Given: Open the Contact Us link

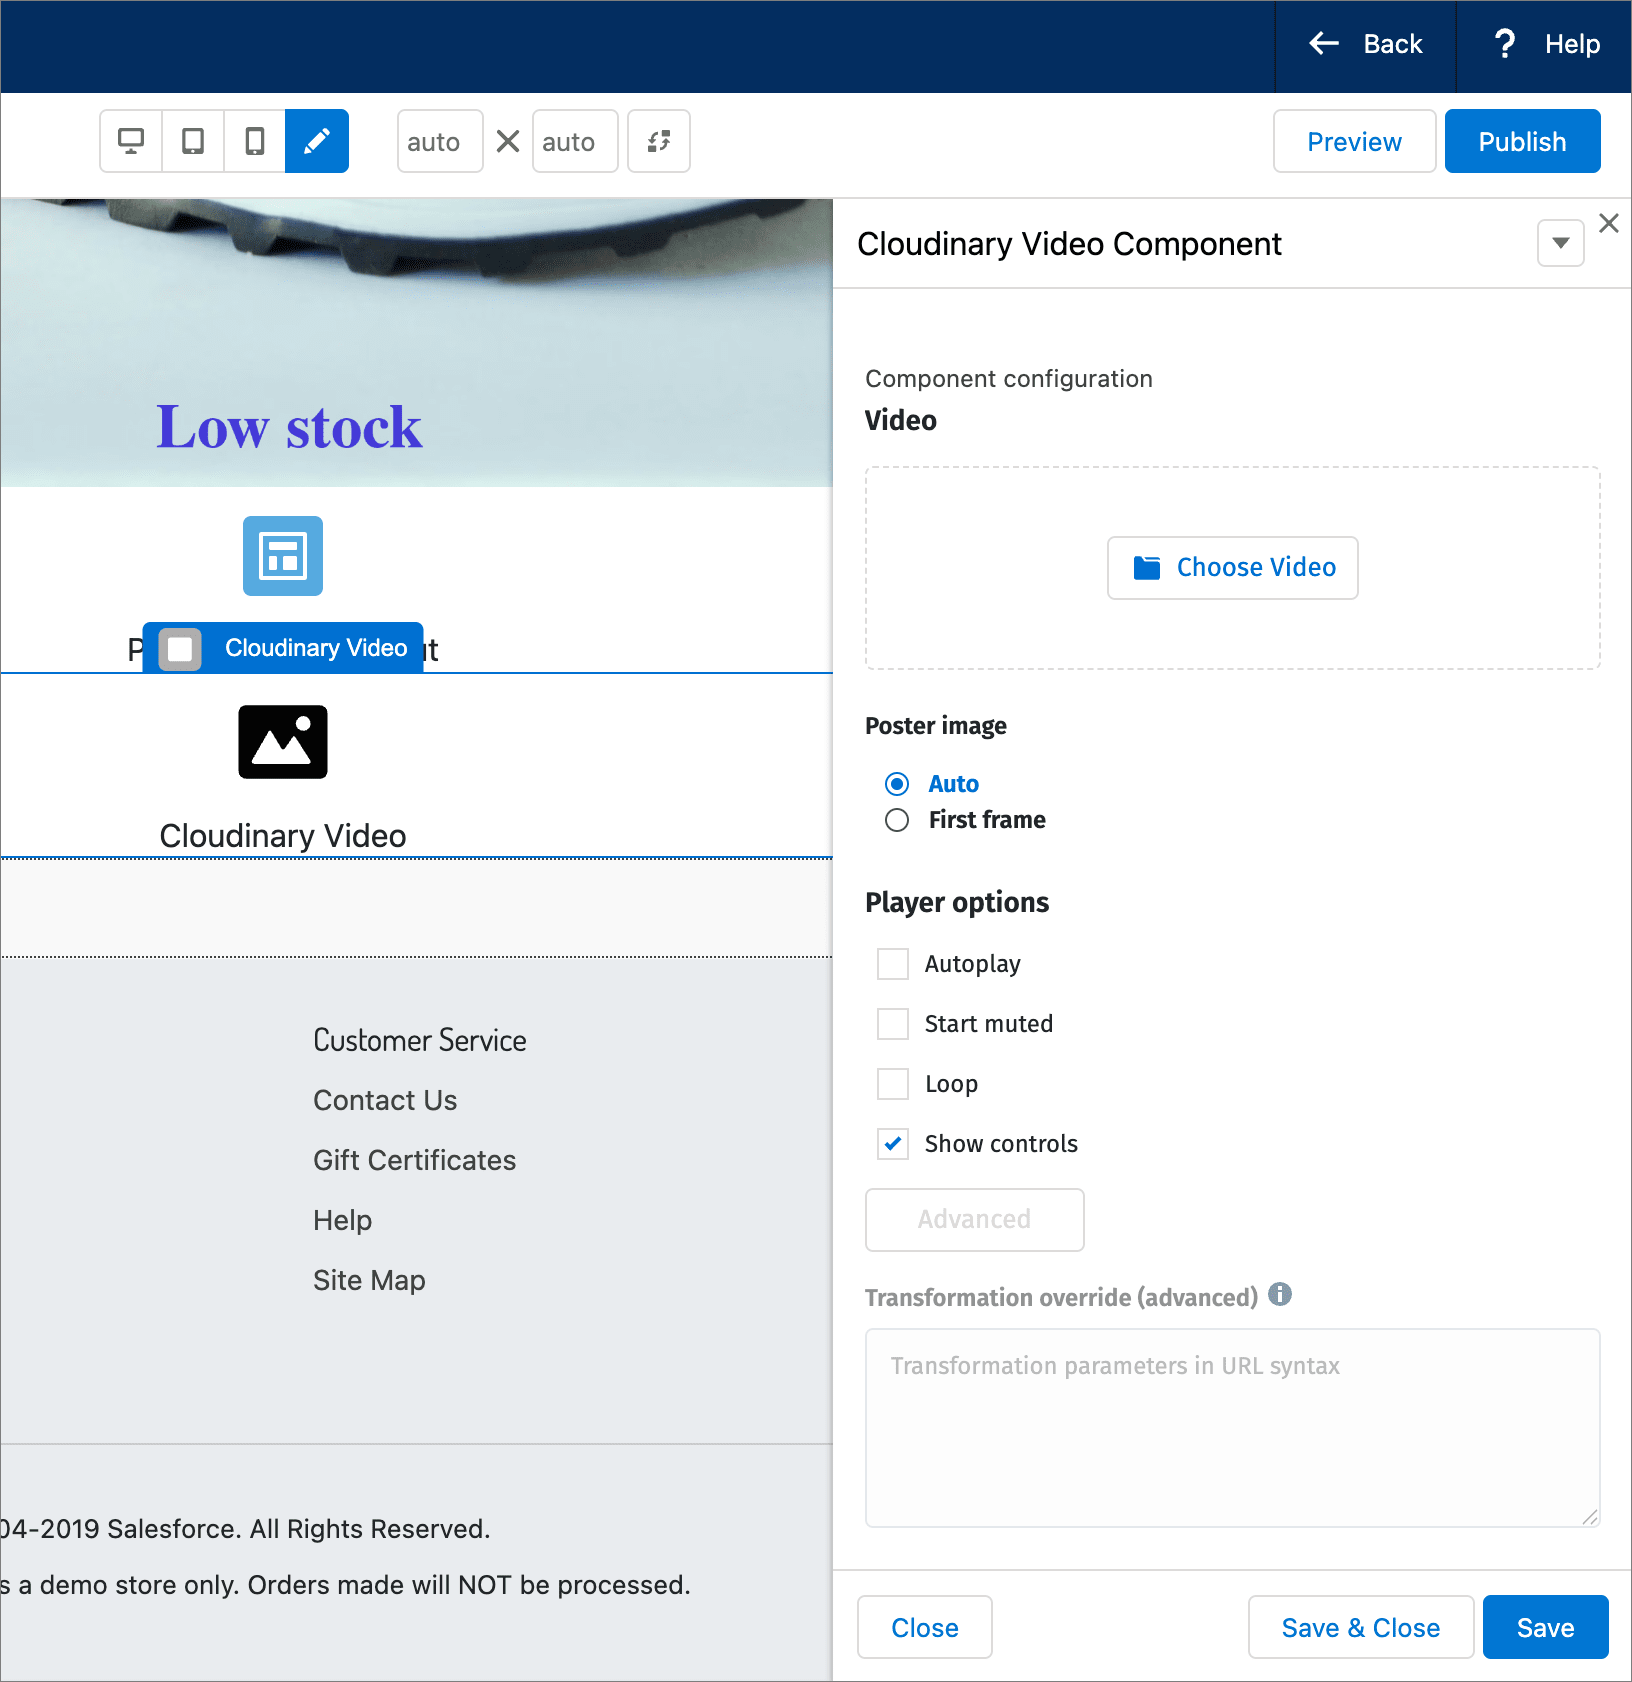Looking at the screenshot, I should [x=384, y=1100].
